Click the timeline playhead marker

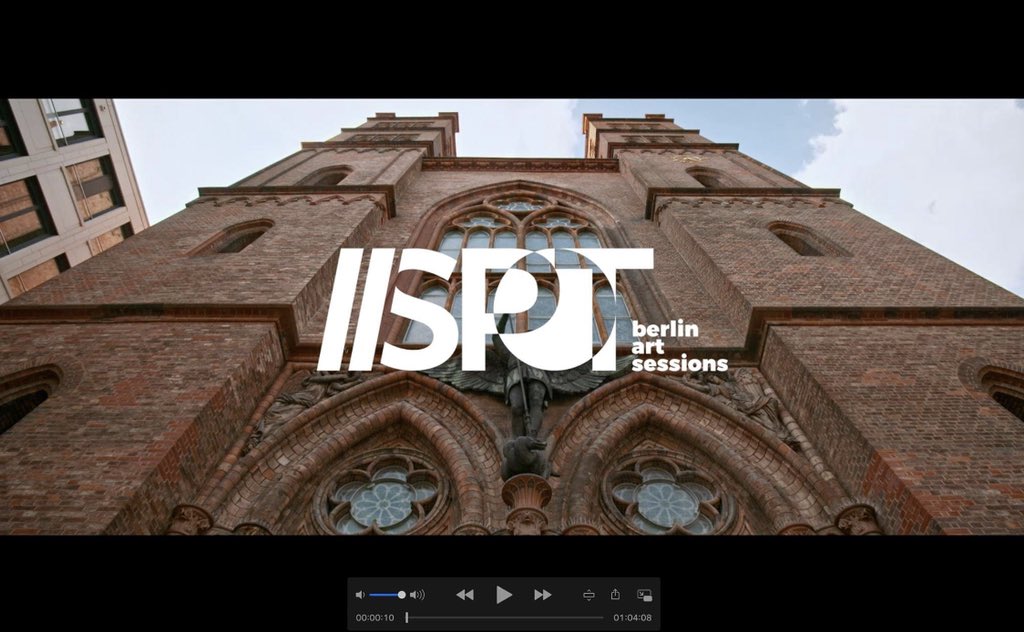click(408, 617)
